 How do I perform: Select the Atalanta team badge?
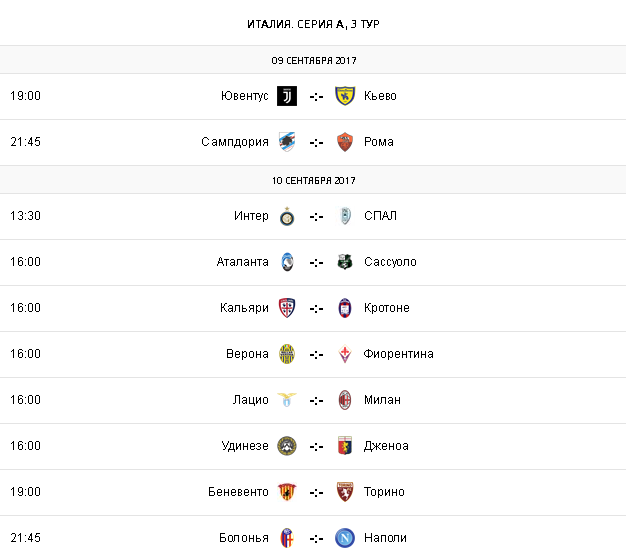click(287, 262)
